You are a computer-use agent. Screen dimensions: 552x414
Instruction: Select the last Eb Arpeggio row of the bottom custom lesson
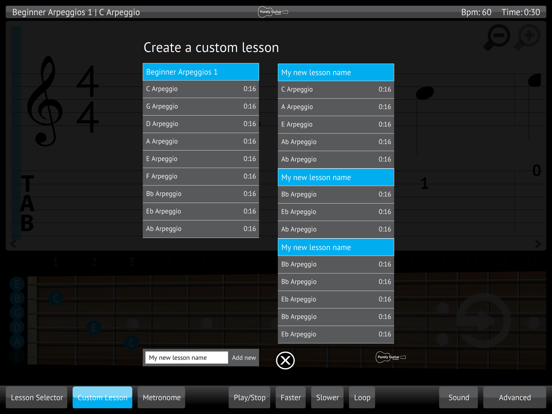point(336,334)
